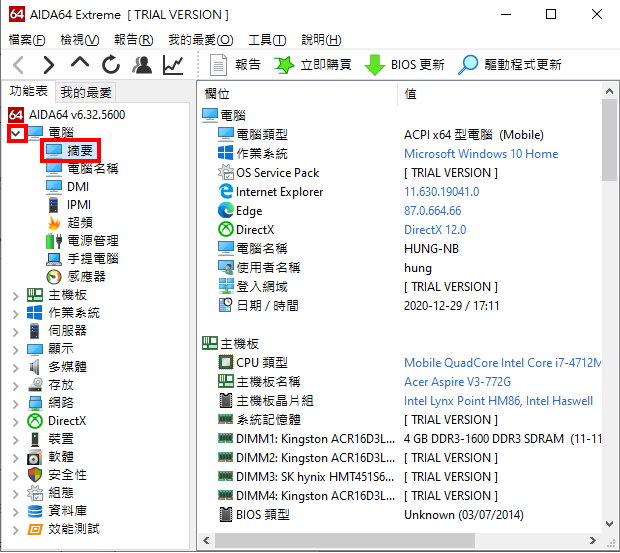Switch to the 我的最愛 tab
This screenshot has width=620, height=553.
pyautogui.click(x=85, y=92)
